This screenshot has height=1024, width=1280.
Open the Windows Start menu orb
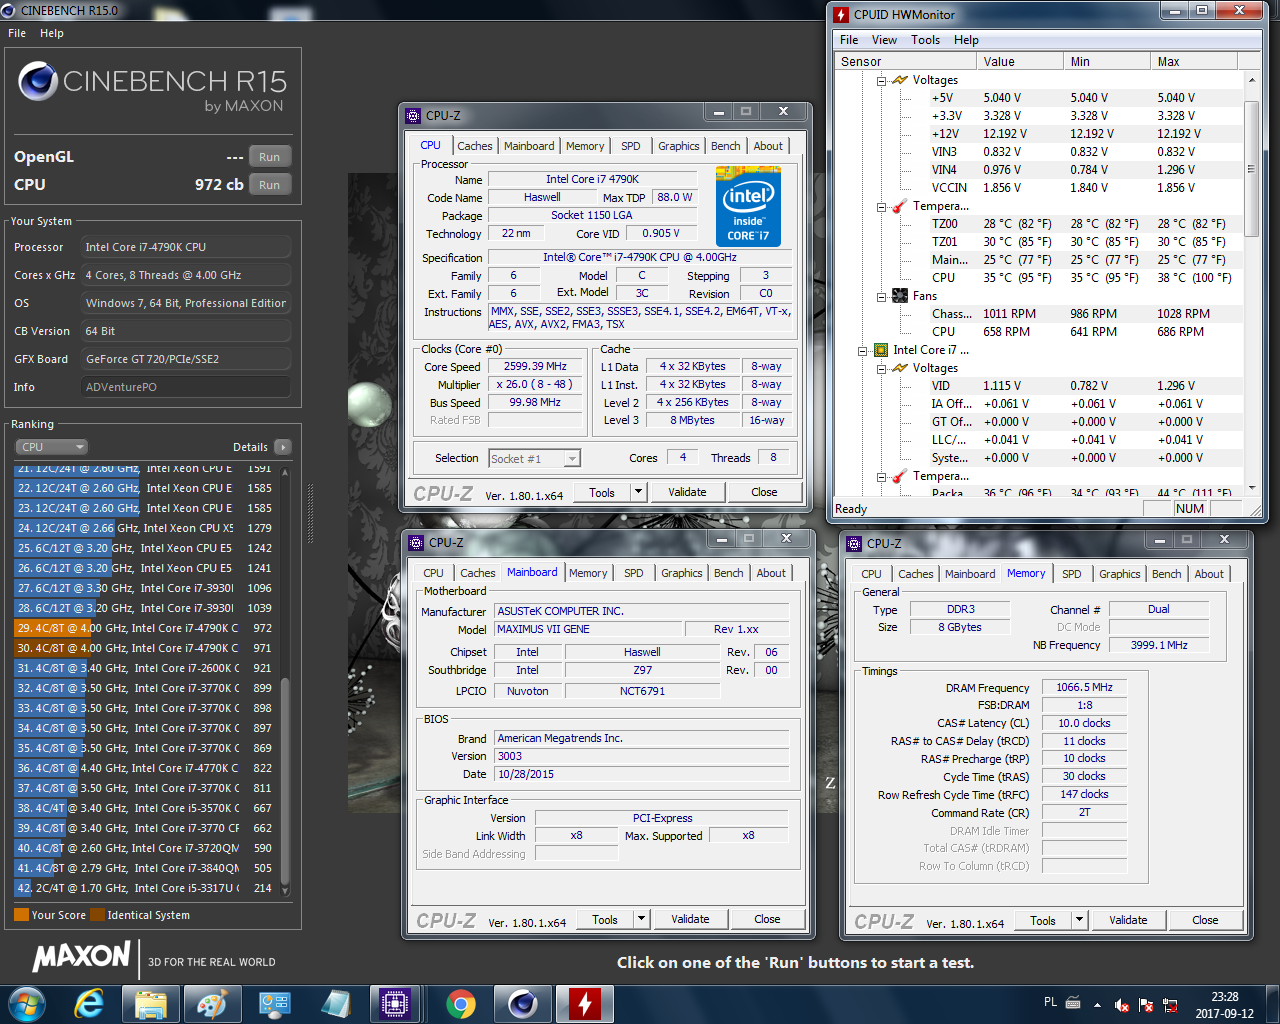coord(27,1003)
